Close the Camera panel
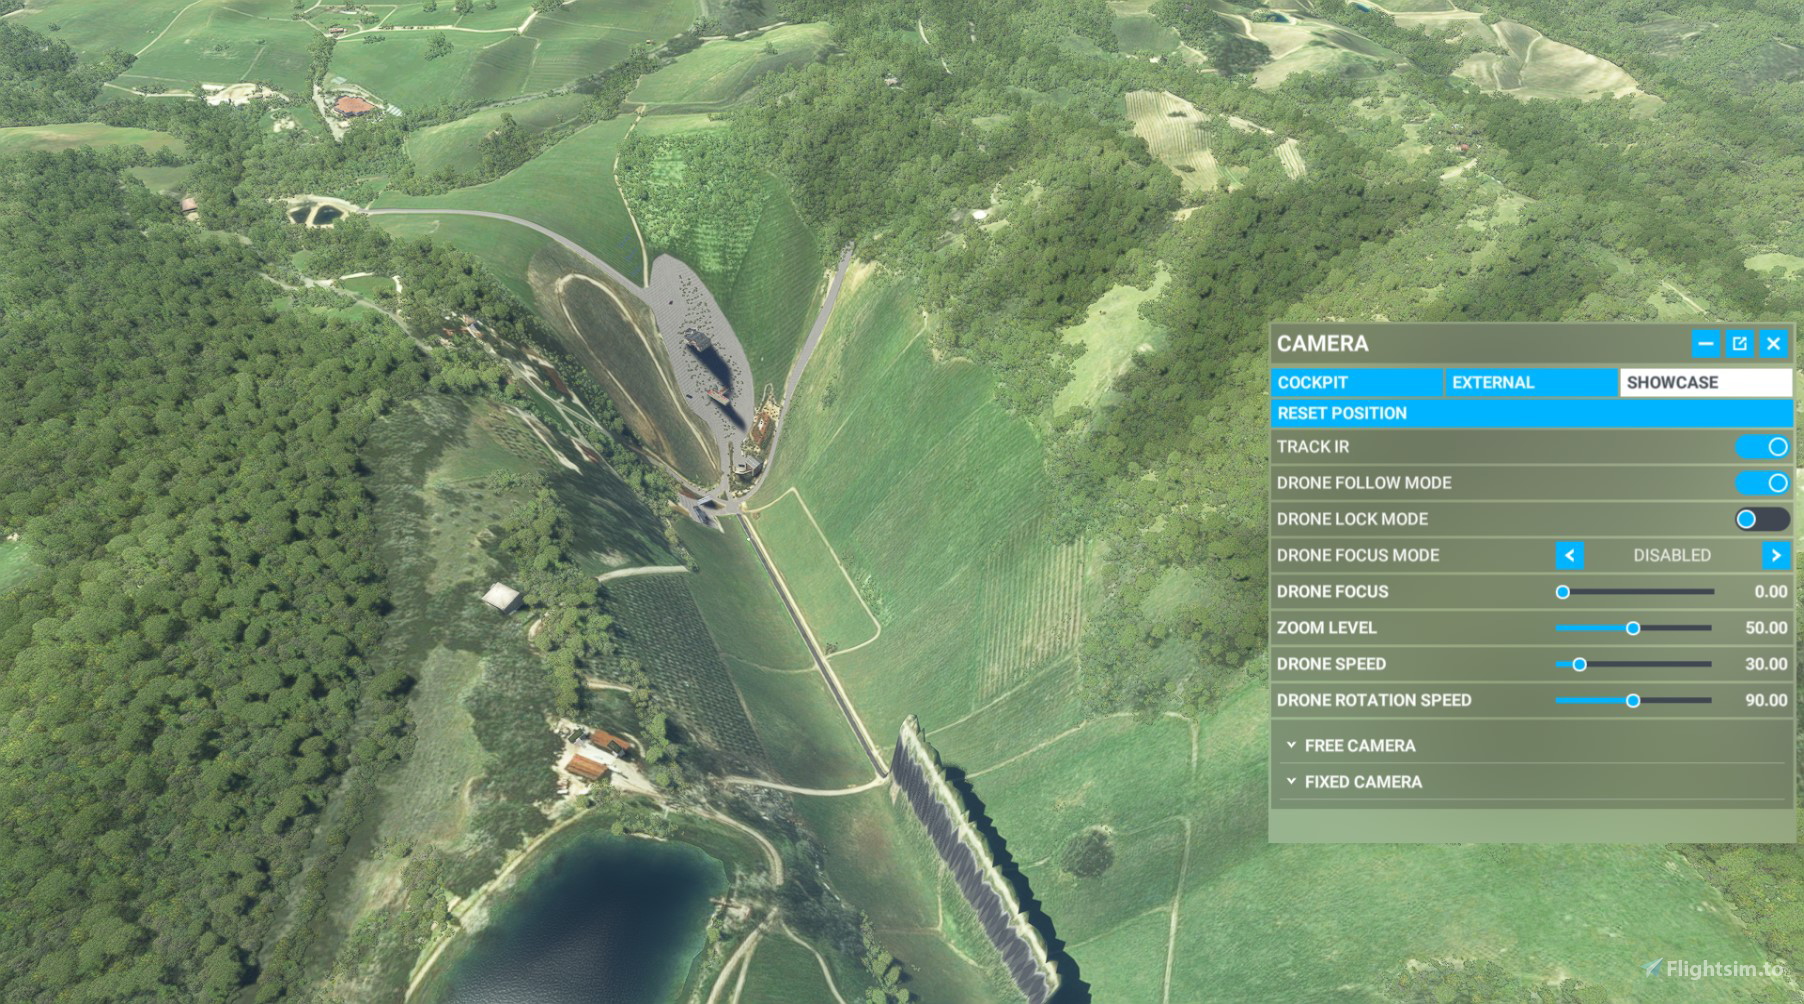Viewport: 1804px width, 1004px height. [x=1775, y=343]
